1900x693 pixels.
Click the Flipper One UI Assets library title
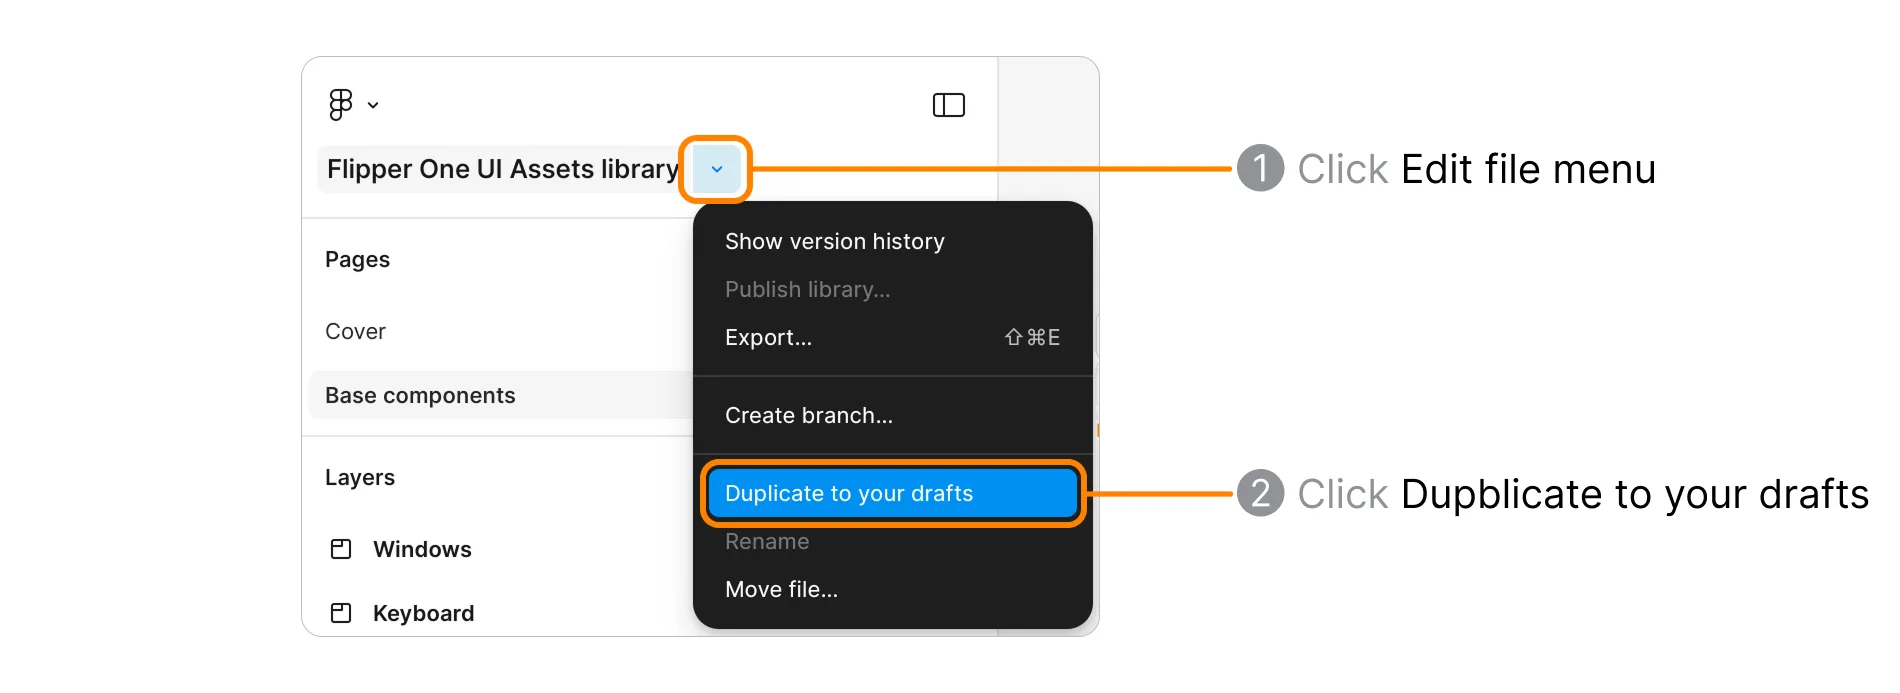coord(503,169)
